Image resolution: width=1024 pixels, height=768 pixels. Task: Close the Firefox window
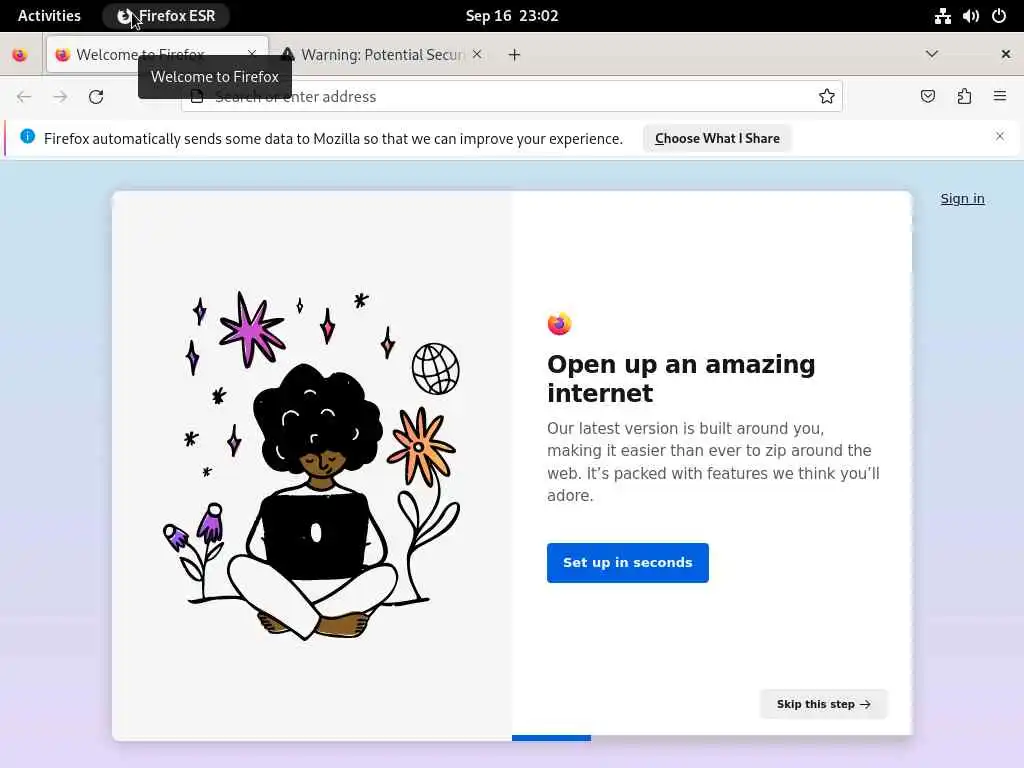pyautogui.click(x=1006, y=54)
